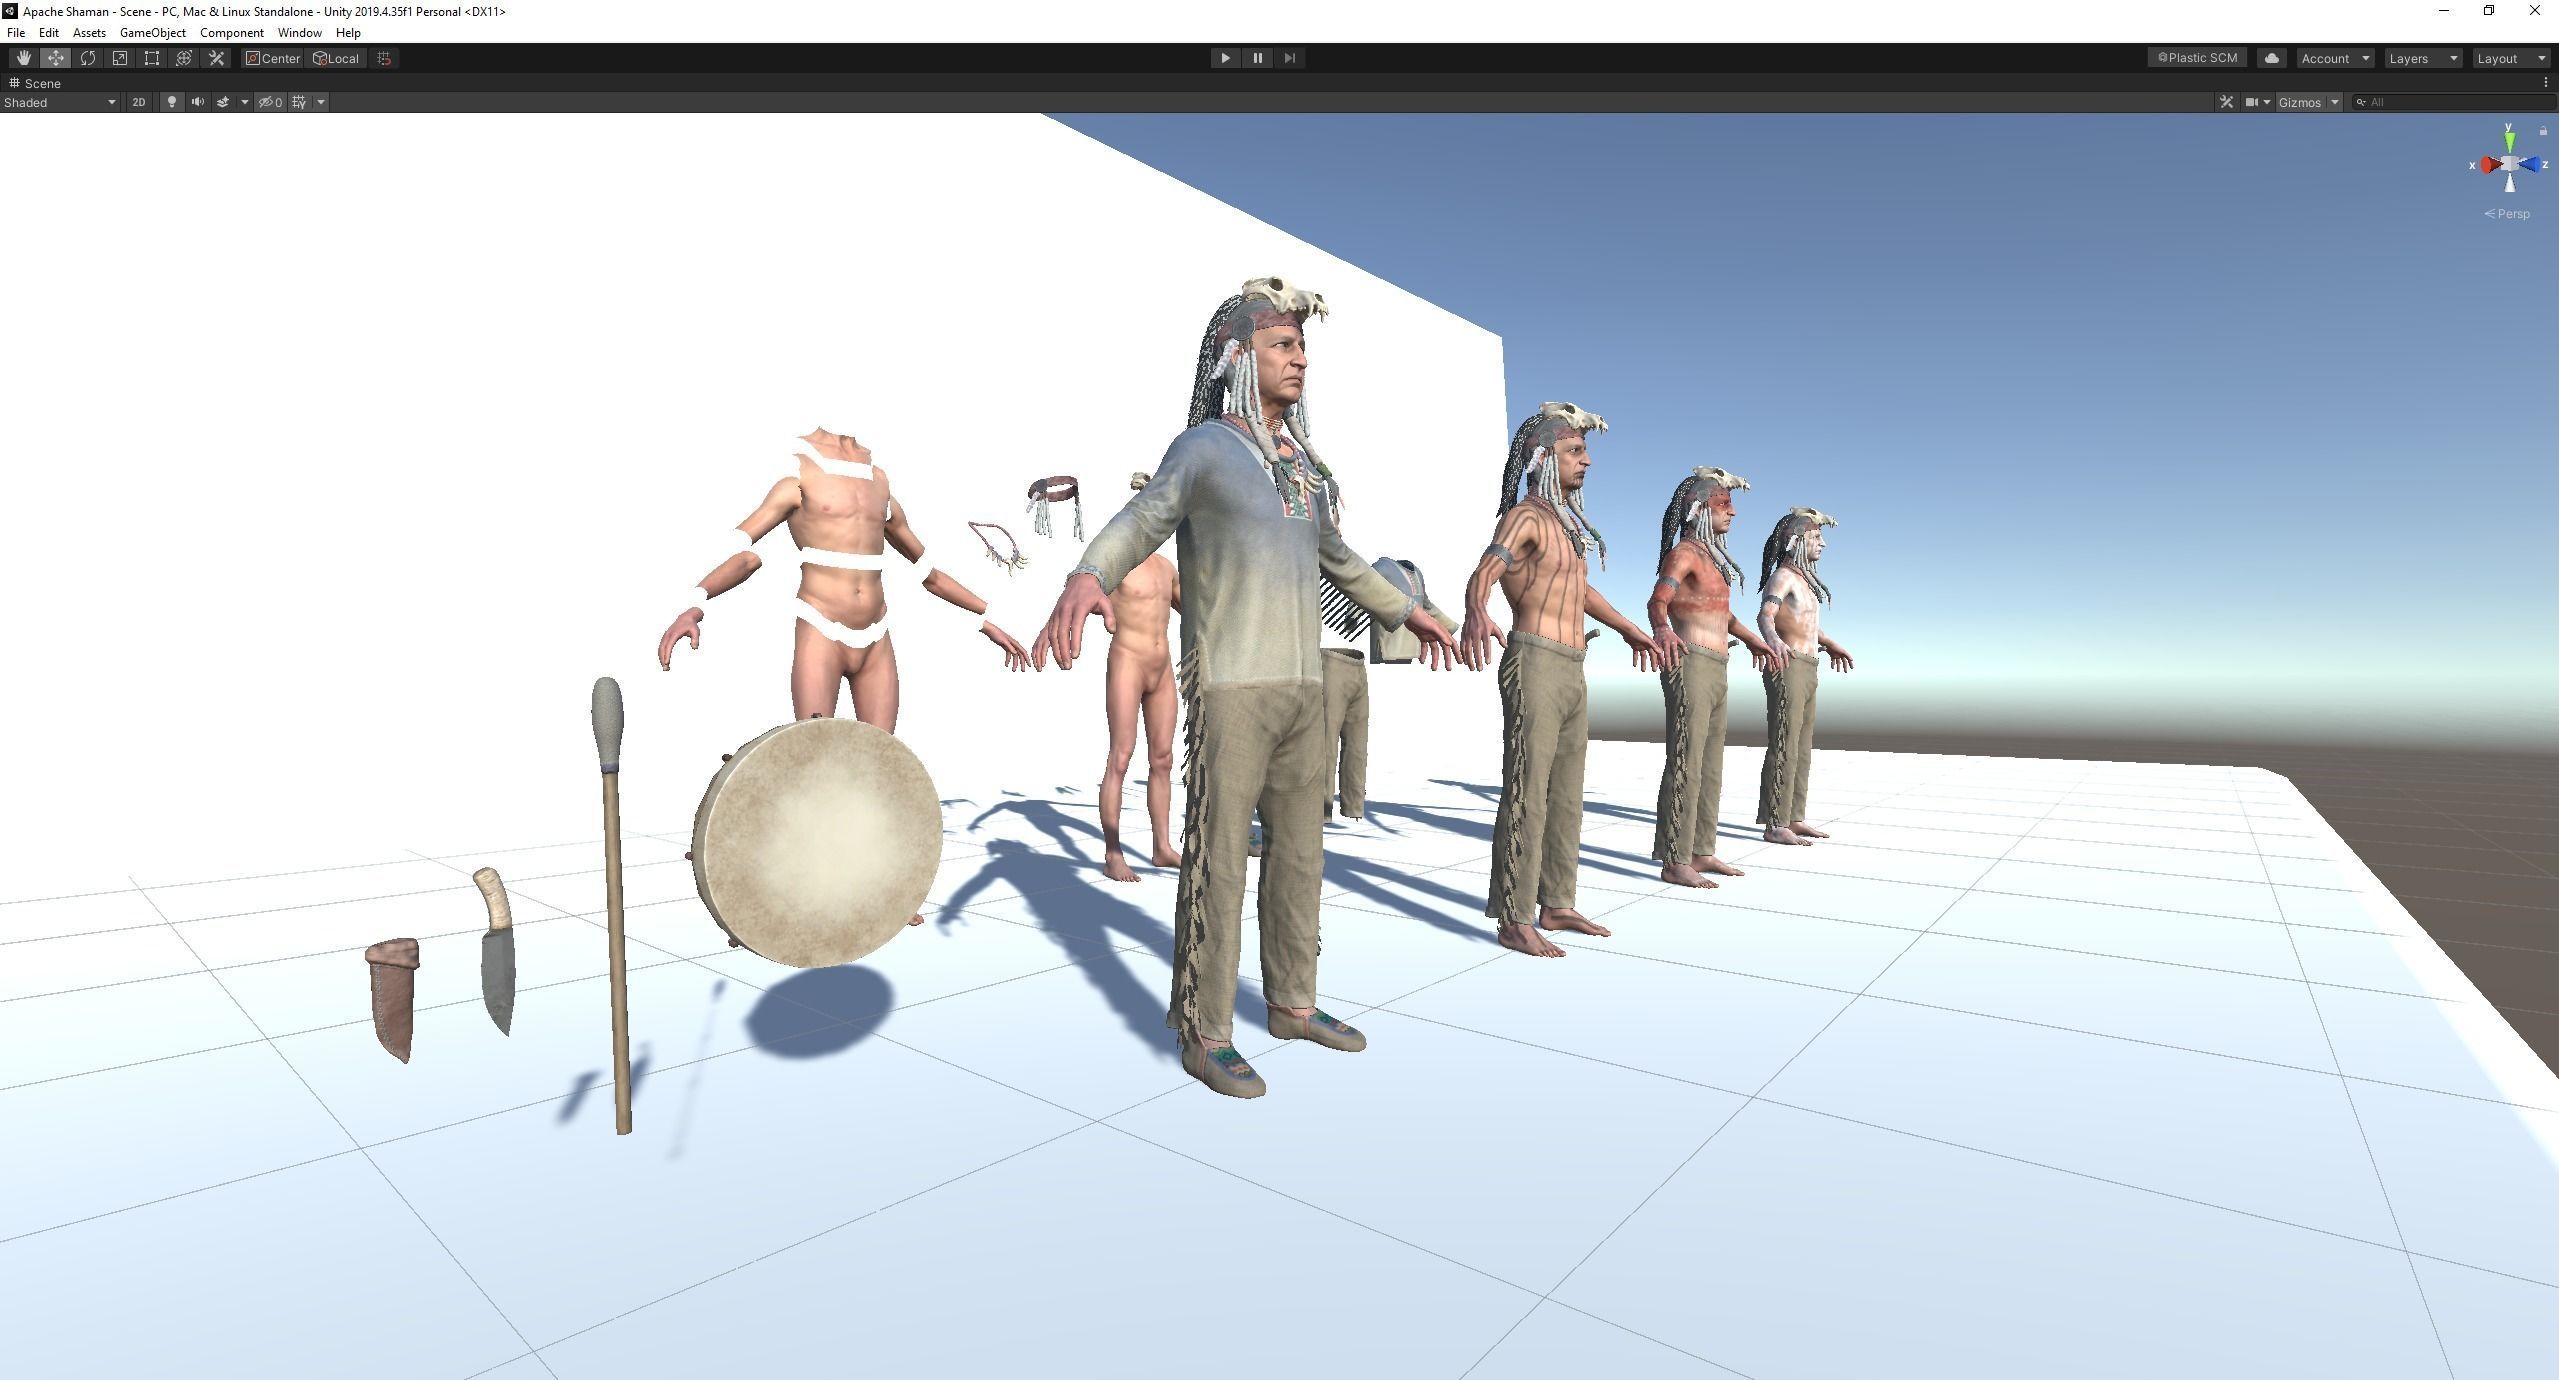Screen dimensions: 2559x1380
Task: Open the Window menu
Action: [299, 33]
